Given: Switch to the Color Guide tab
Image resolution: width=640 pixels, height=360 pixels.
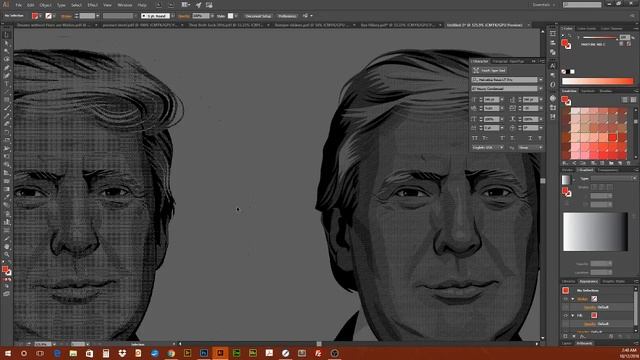Looking at the screenshot, I should coord(587,29).
